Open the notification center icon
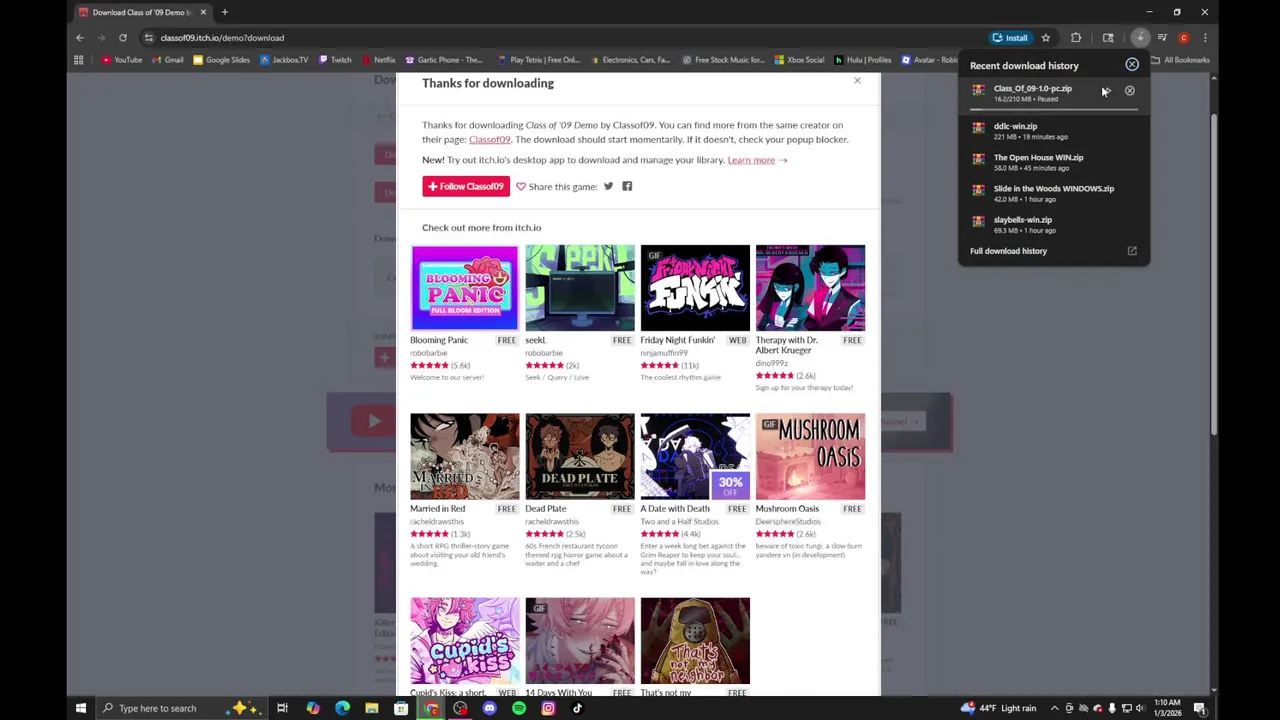The width and height of the screenshot is (1280, 720). tap(1199, 708)
